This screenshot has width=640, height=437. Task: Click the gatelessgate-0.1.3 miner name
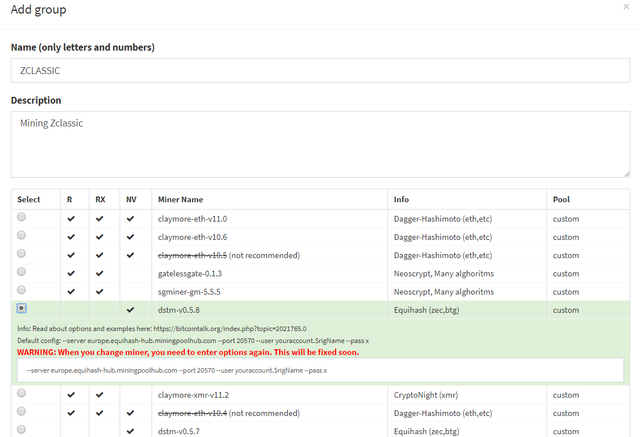[190, 273]
